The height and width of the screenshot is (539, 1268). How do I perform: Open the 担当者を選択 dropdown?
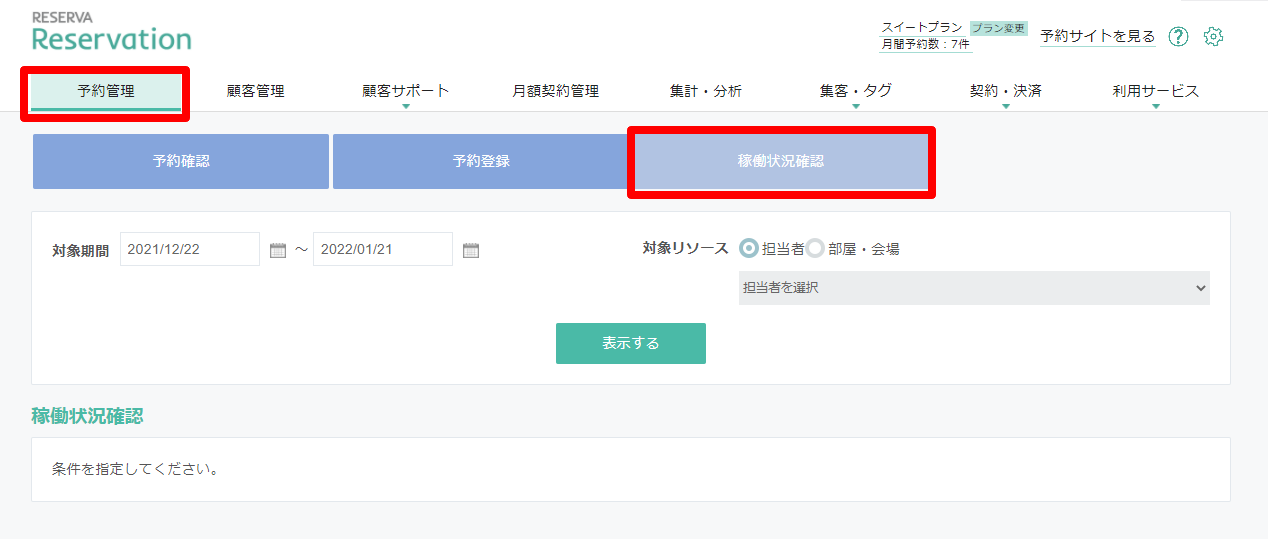pos(974,288)
